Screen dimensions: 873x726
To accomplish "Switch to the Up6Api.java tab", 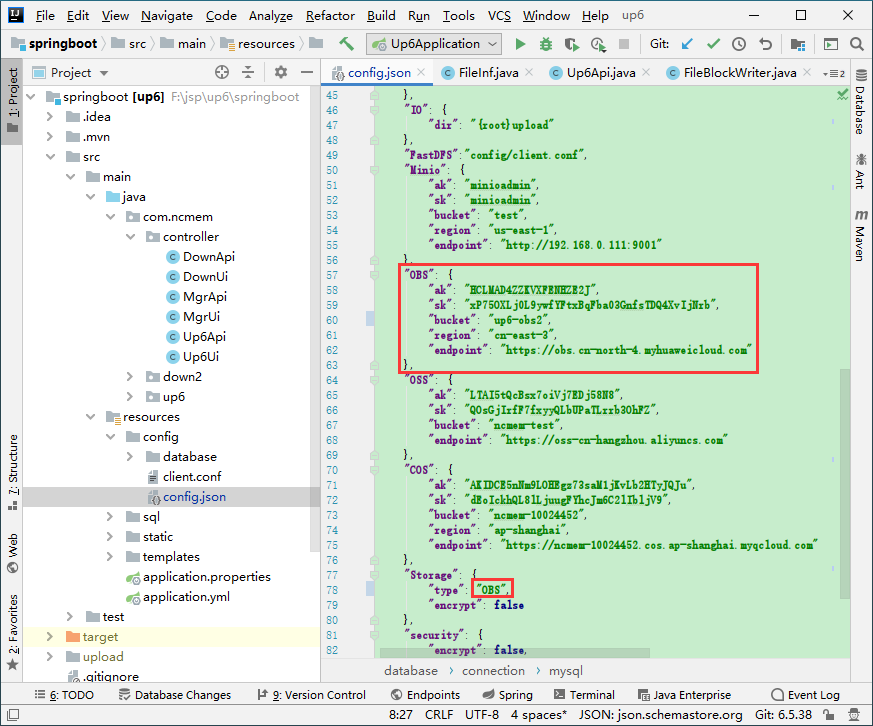I will 600,73.
